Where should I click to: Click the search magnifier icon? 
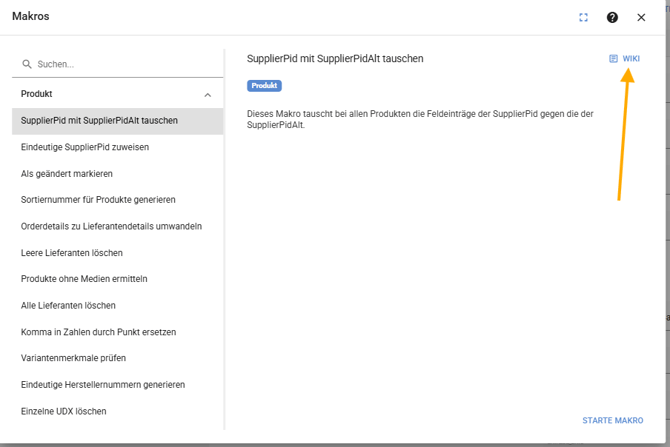click(x=27, y=64)
